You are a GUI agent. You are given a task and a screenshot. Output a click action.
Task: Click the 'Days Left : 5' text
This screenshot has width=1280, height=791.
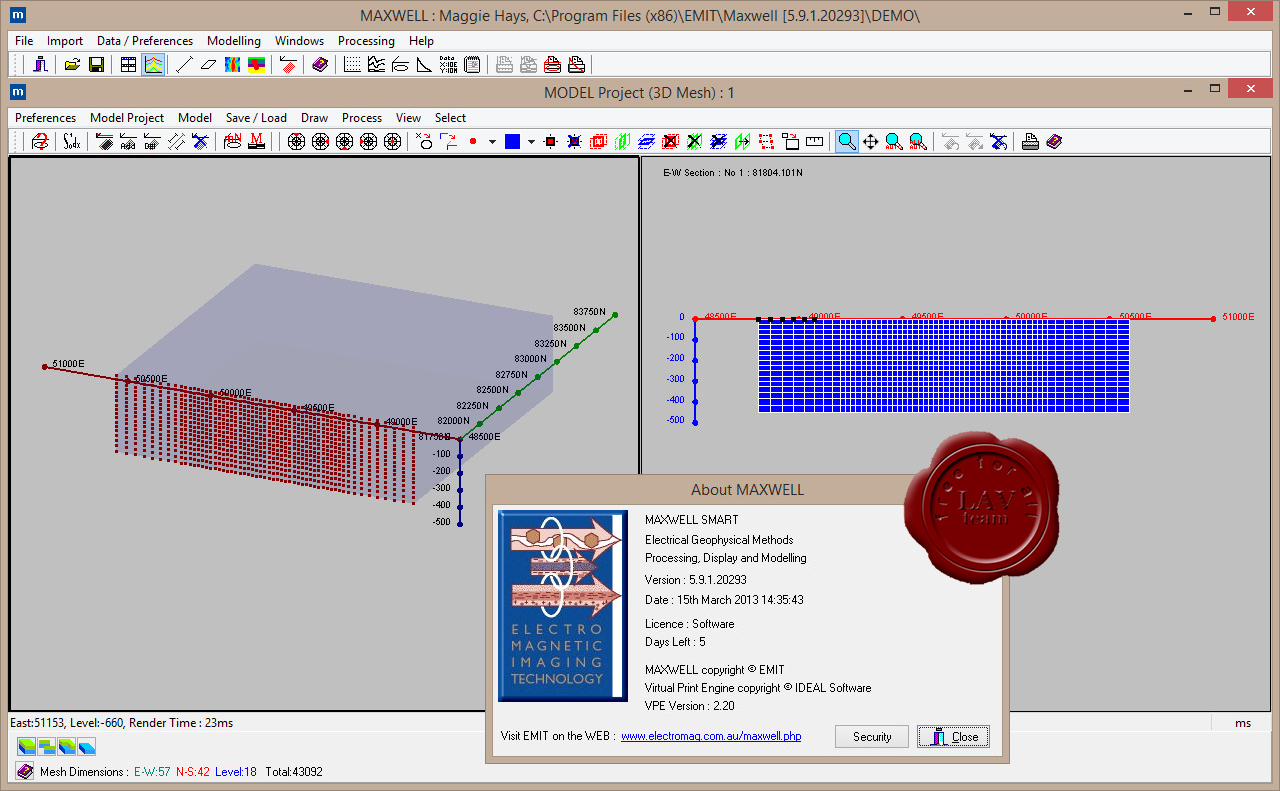[675, 642]
